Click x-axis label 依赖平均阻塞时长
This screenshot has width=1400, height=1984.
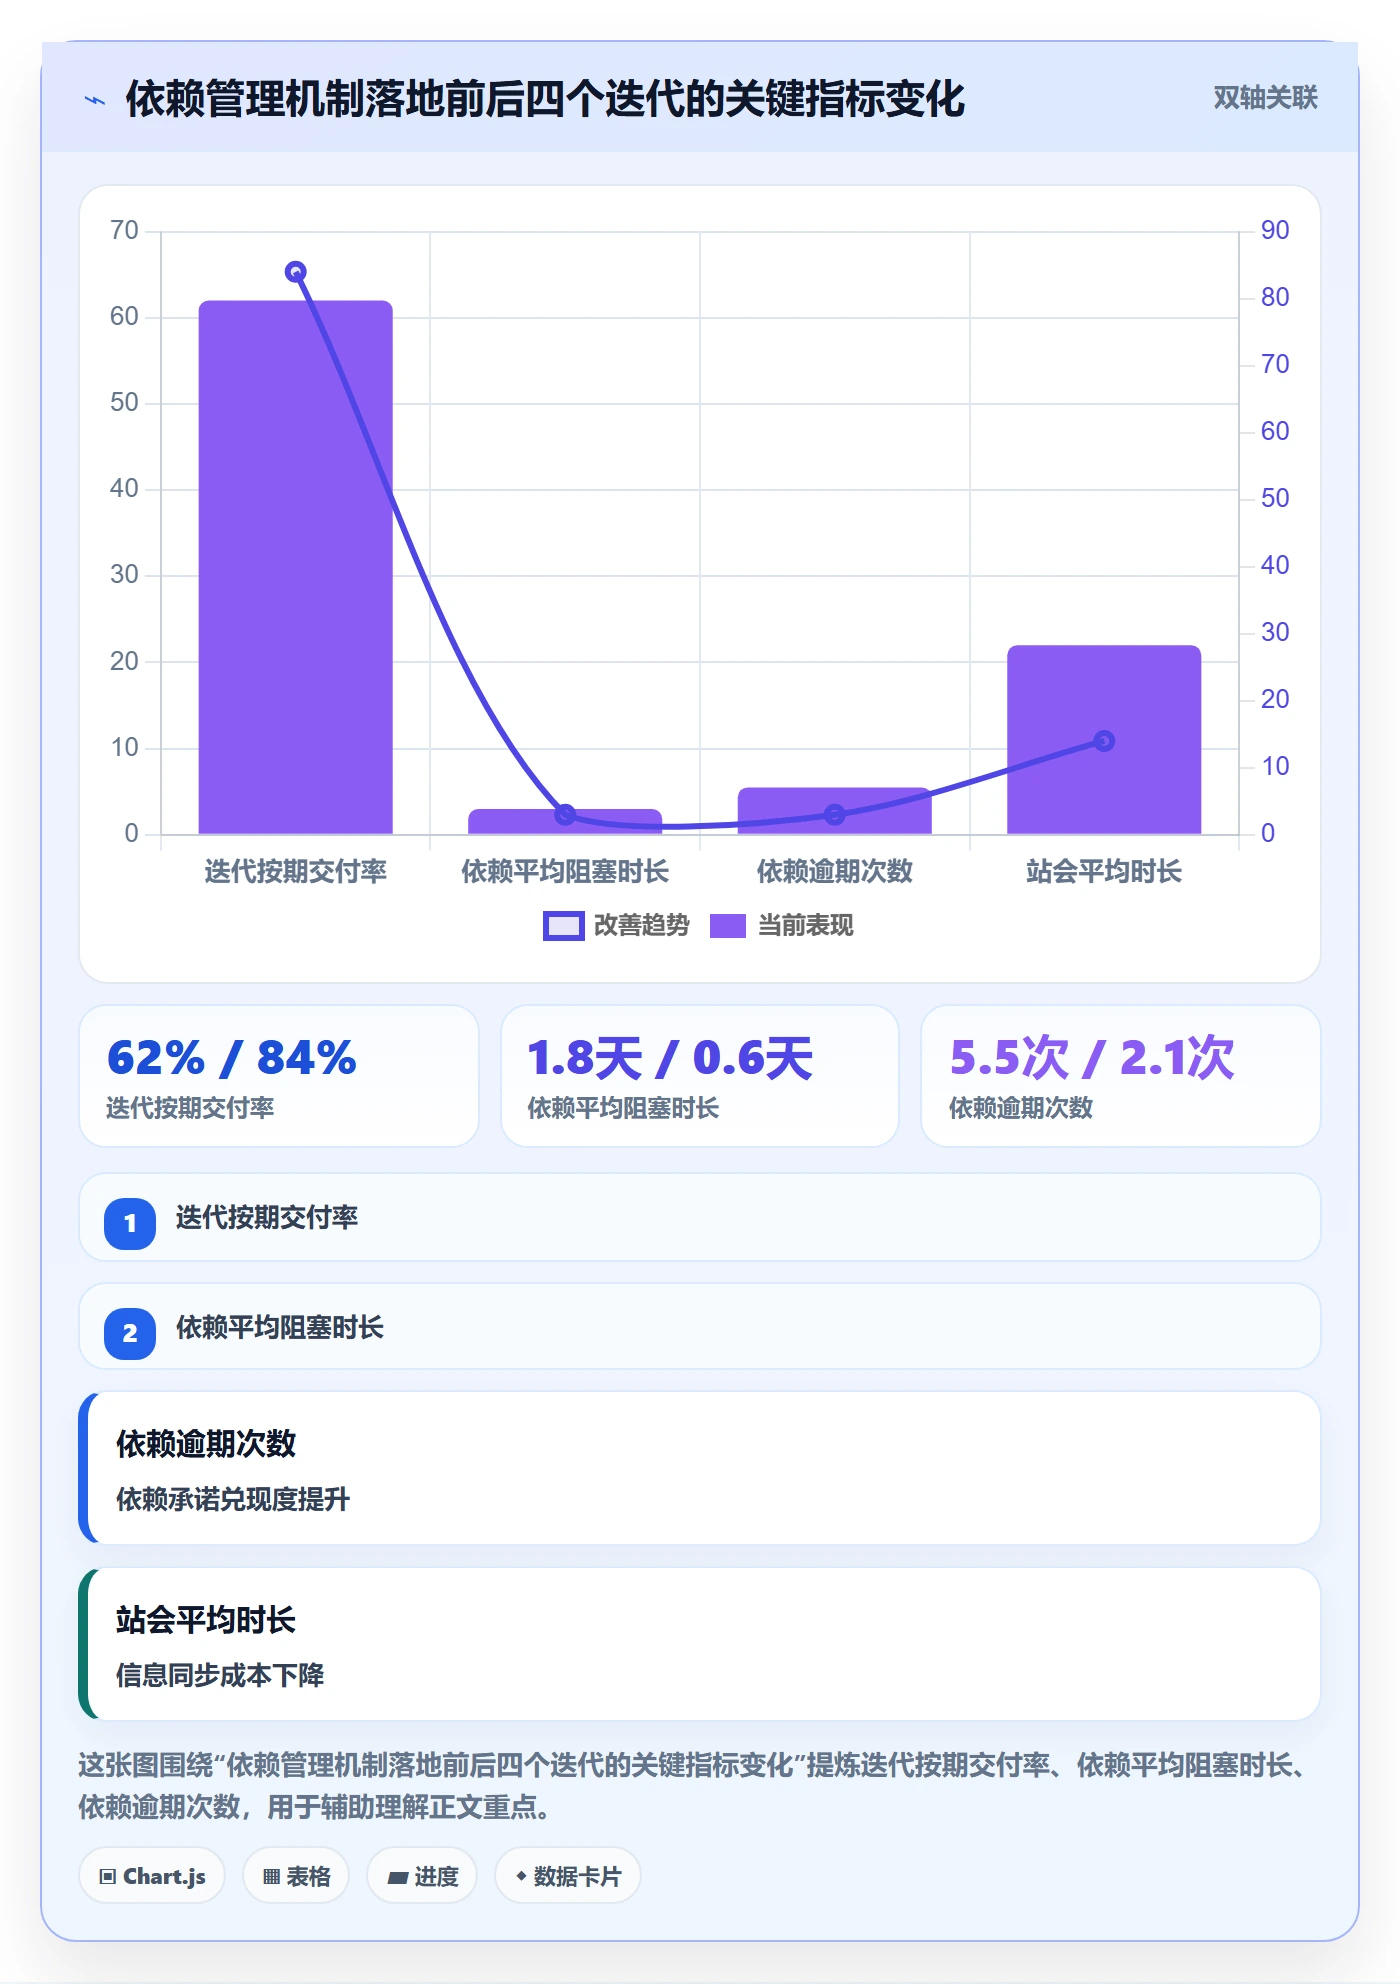point(565,872)
